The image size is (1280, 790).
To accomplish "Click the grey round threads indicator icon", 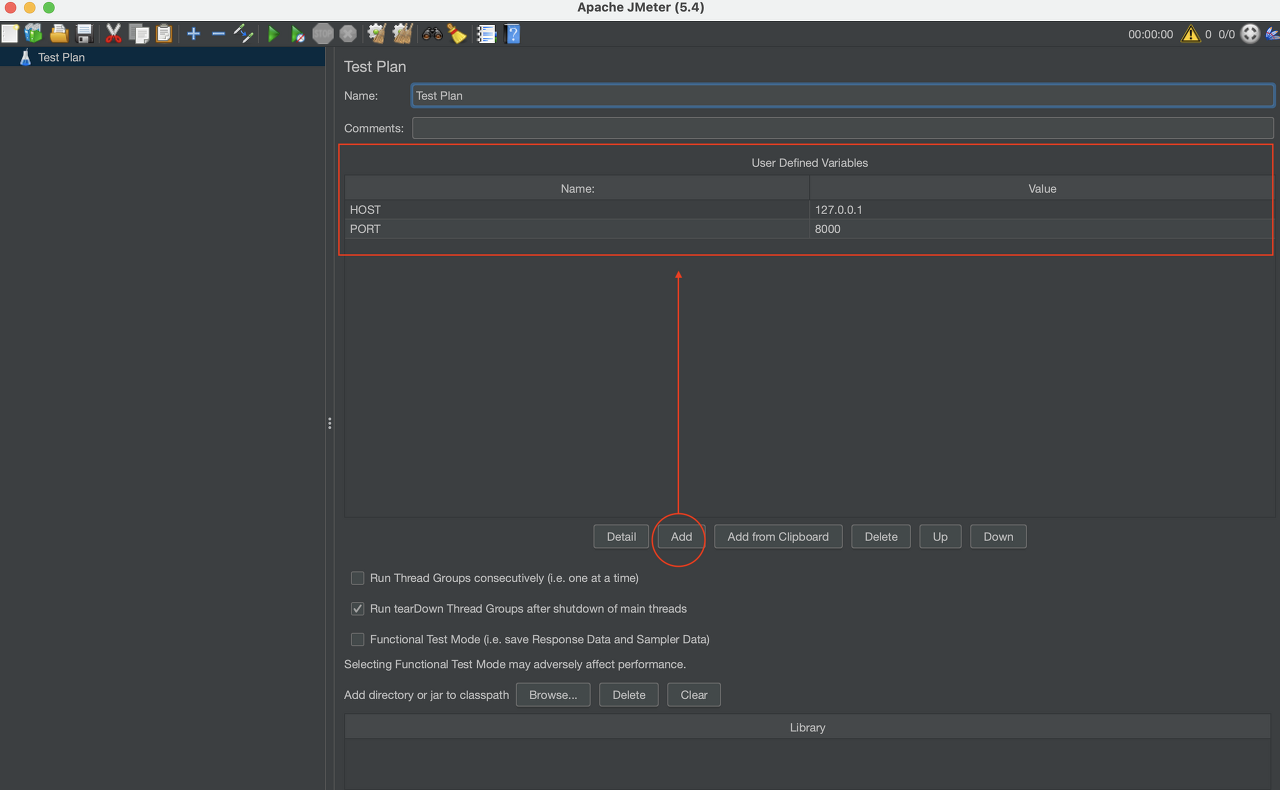I will coord(1250,34).
